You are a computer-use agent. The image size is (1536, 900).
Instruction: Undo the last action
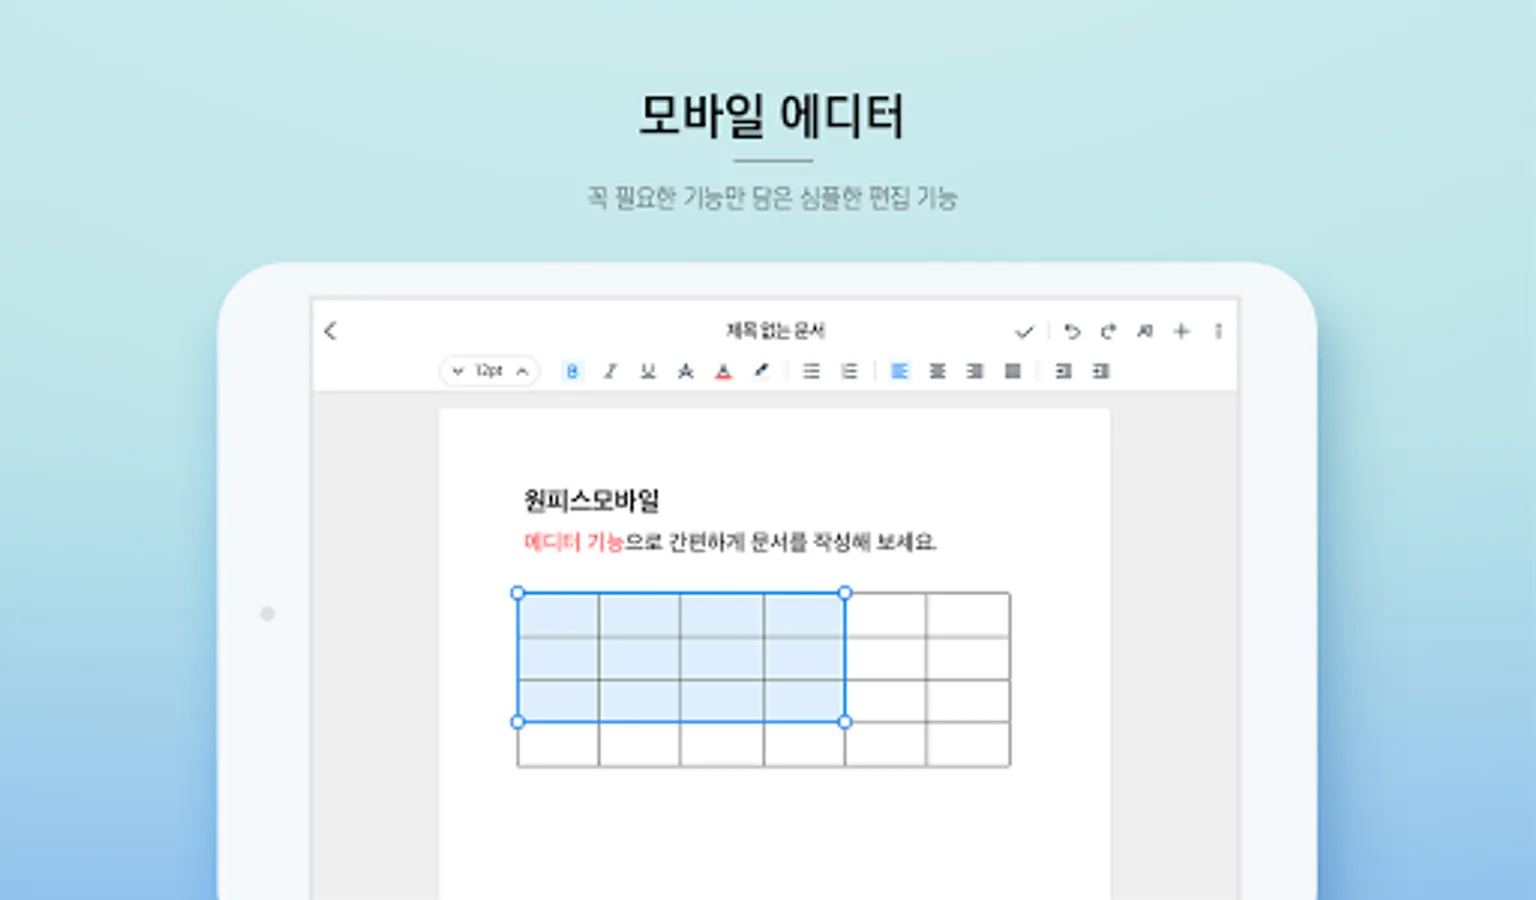1072,331
